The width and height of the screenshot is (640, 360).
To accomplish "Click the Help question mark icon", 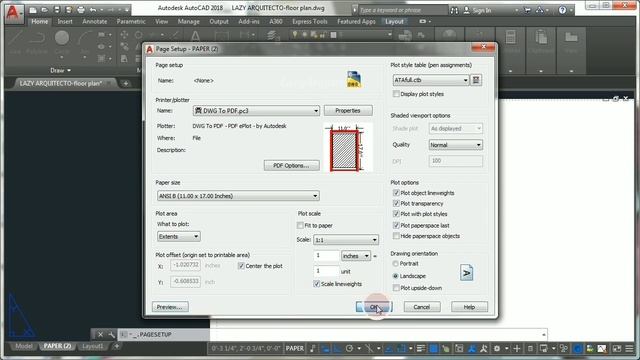I will click(x=562, y=10).
